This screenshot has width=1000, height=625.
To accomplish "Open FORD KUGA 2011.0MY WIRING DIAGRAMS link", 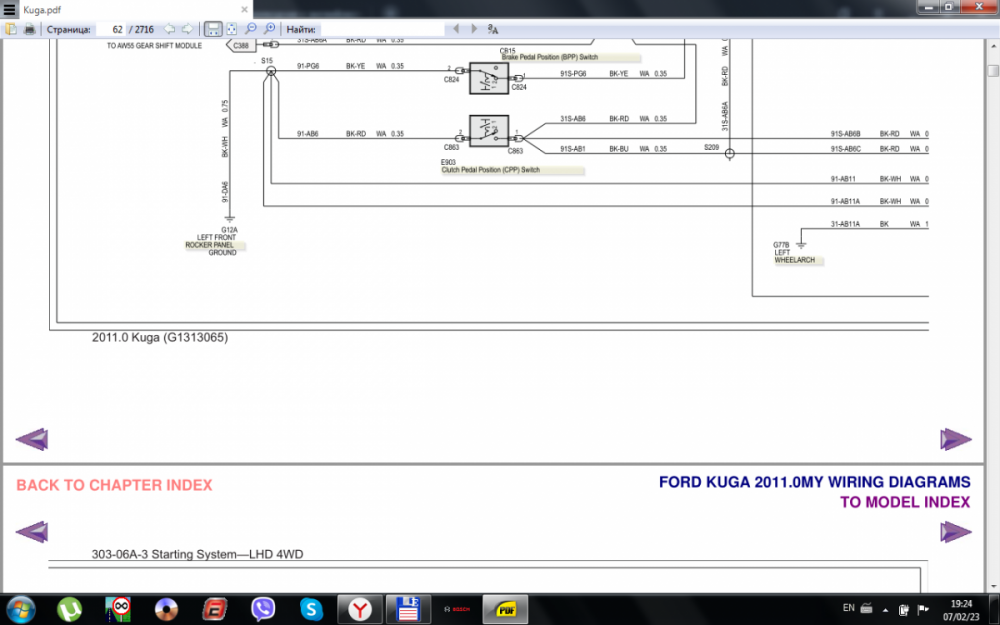I will click(814, 482).
